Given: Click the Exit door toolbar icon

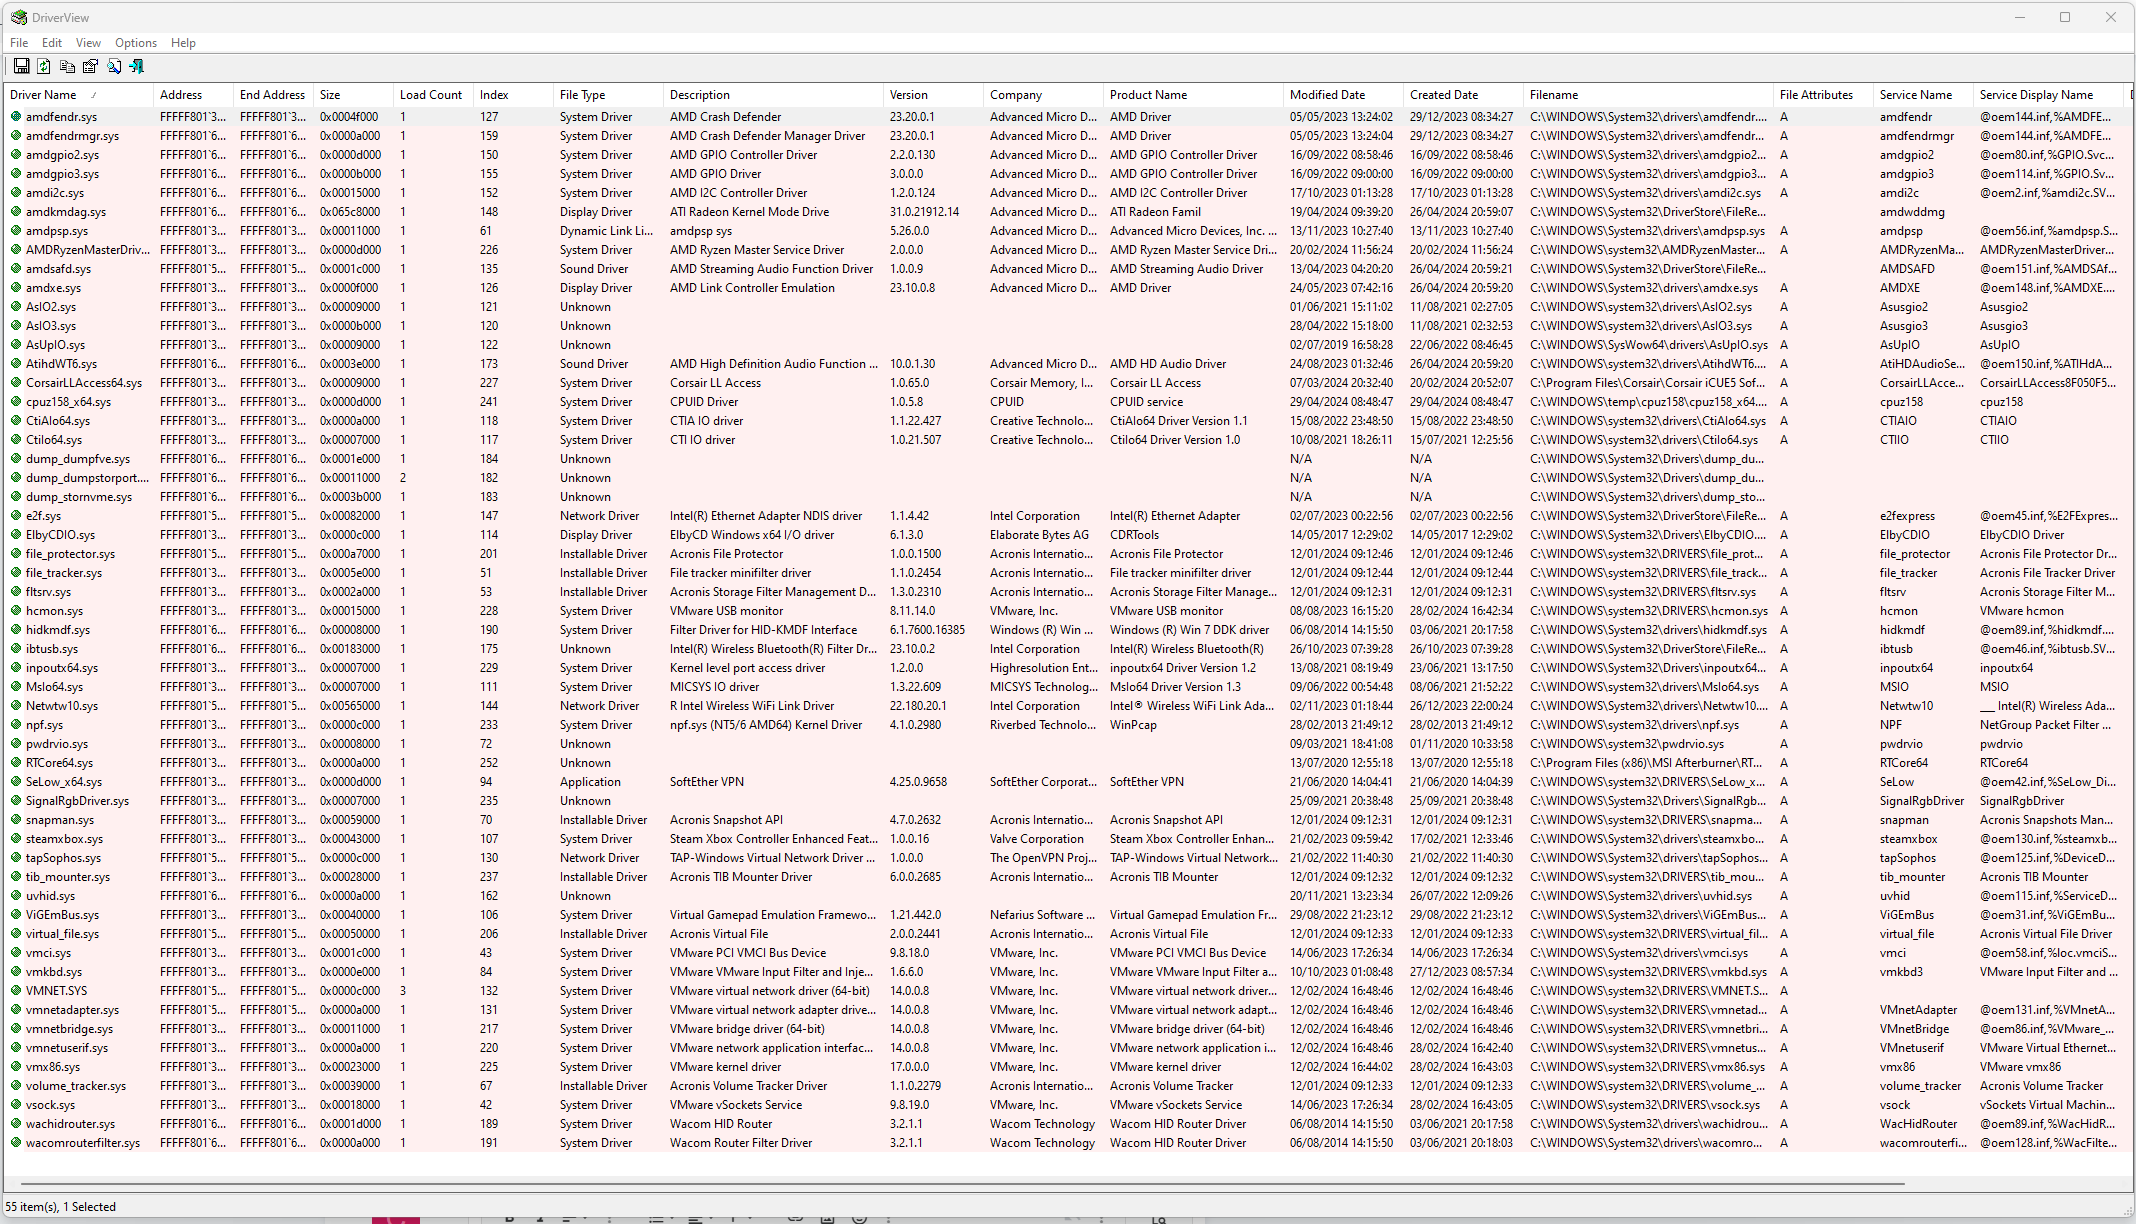Looking at the screenshot, I should coord(137,66).
